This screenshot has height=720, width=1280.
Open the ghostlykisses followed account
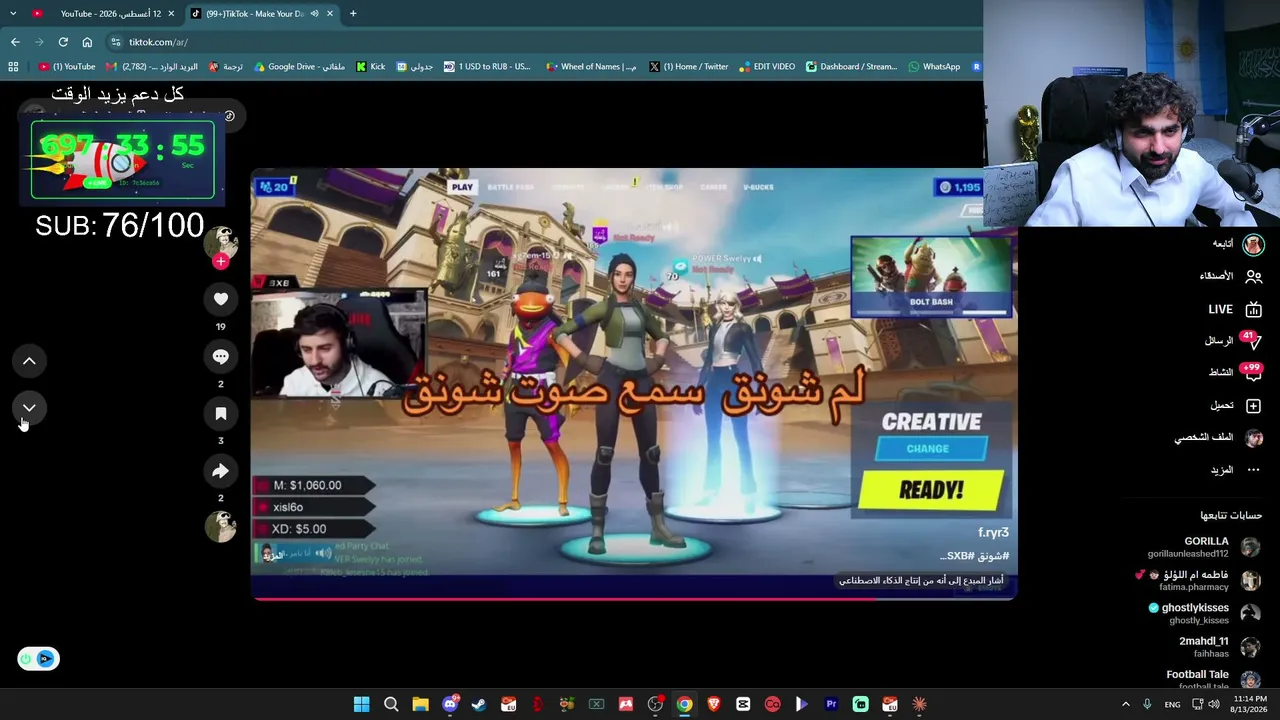(1204, 614)
